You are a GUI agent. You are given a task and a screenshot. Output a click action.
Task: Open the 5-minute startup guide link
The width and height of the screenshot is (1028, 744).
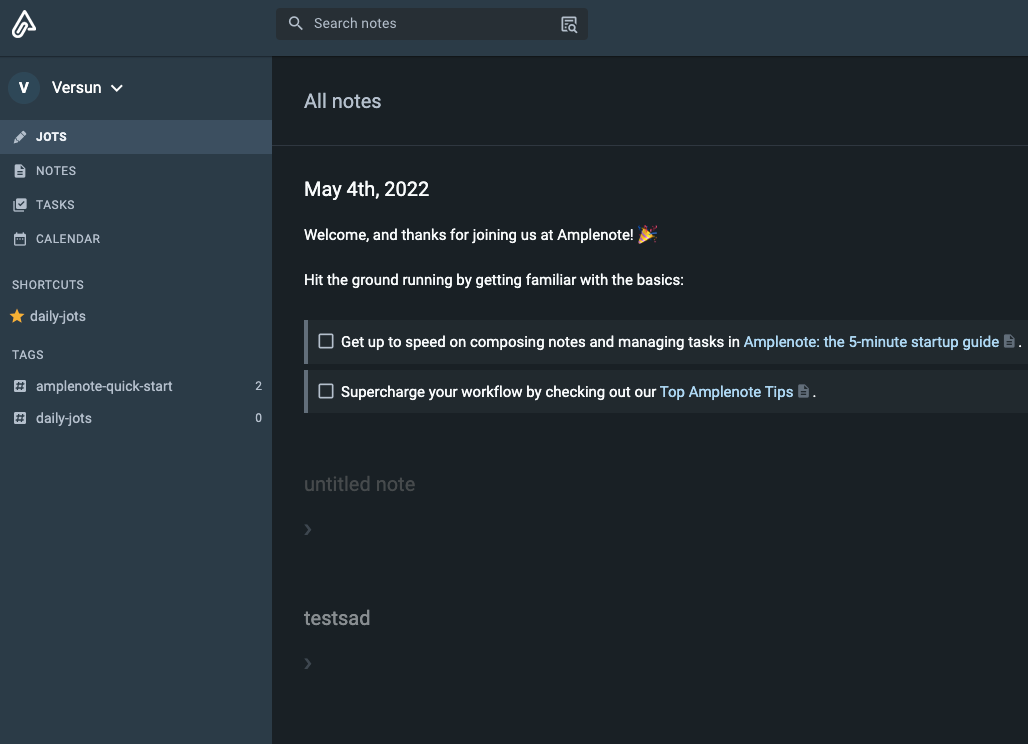[870, 342]
